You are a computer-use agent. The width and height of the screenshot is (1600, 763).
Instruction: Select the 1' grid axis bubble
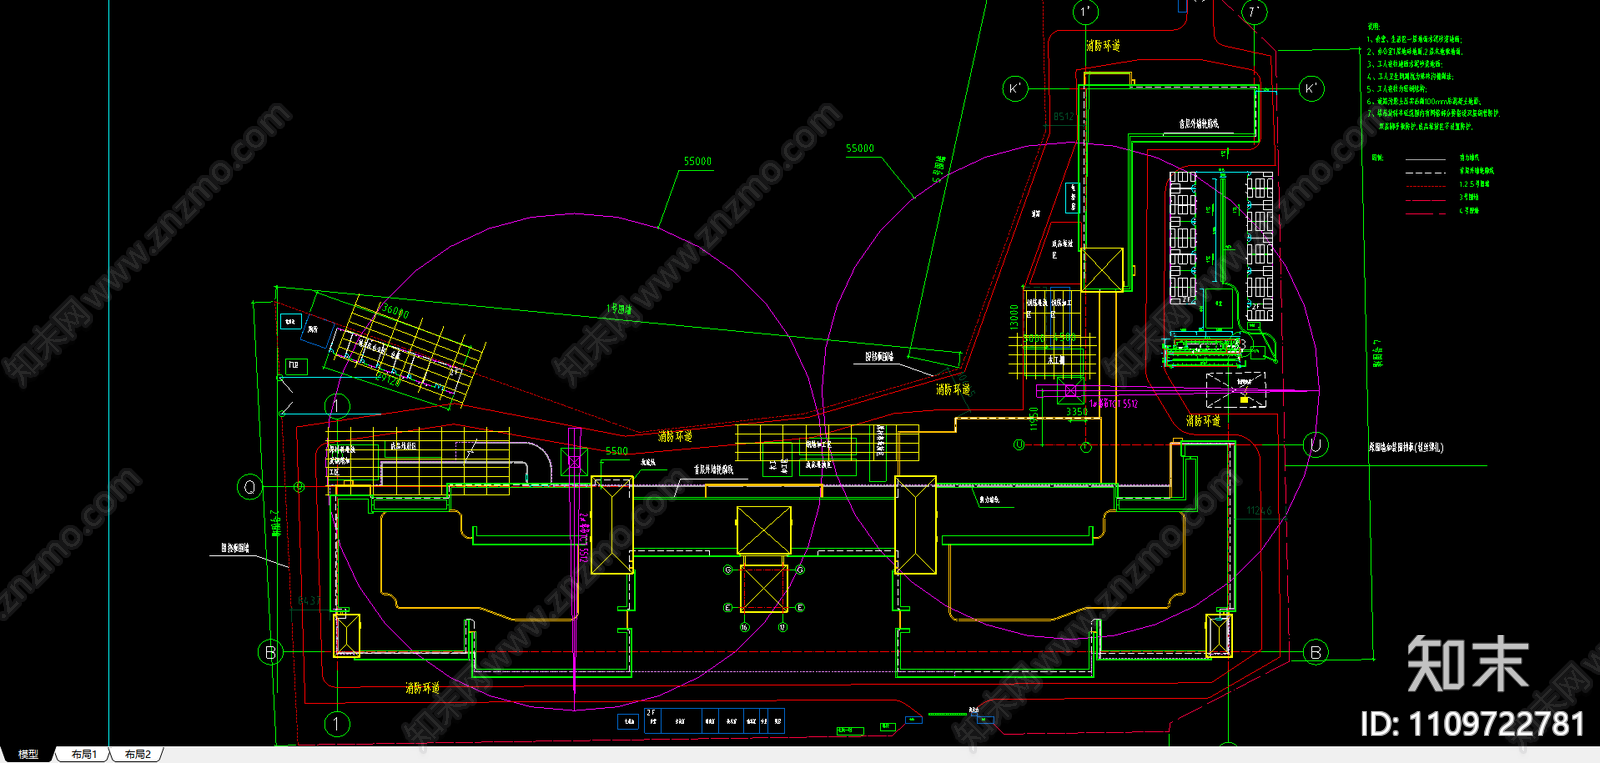click(x=1086, y=12)
